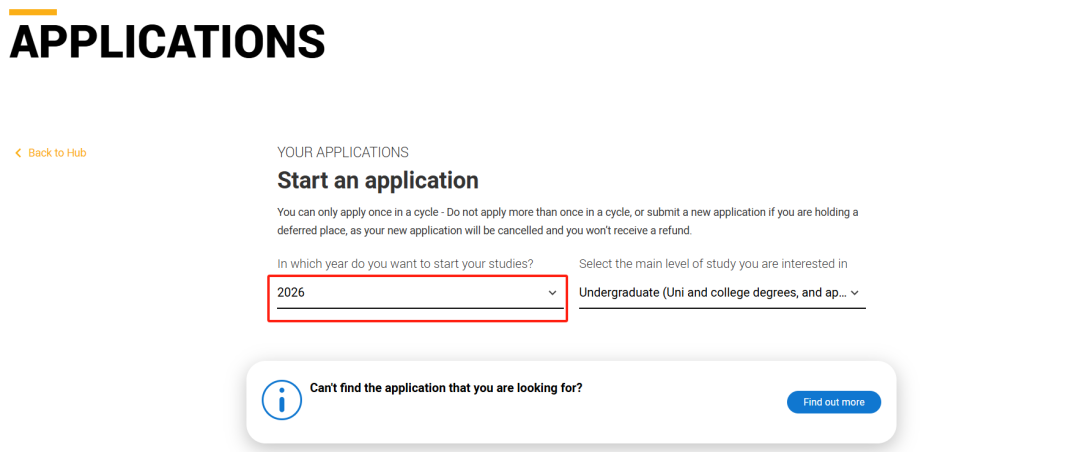1080x452 pixels.
Task: Click the yellow accent bar above APPLICATIONS
Action: 32,12
